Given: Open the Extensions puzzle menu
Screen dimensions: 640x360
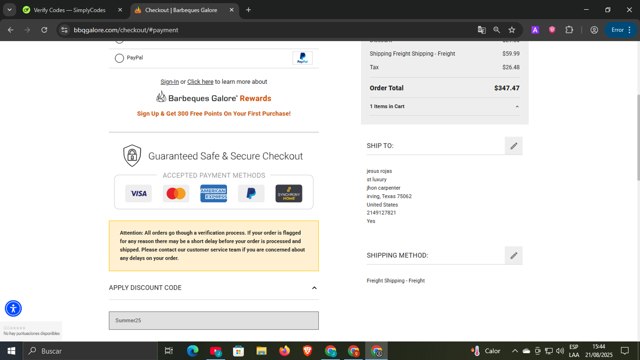Looking at the screenshot, I should pos(569,30).
